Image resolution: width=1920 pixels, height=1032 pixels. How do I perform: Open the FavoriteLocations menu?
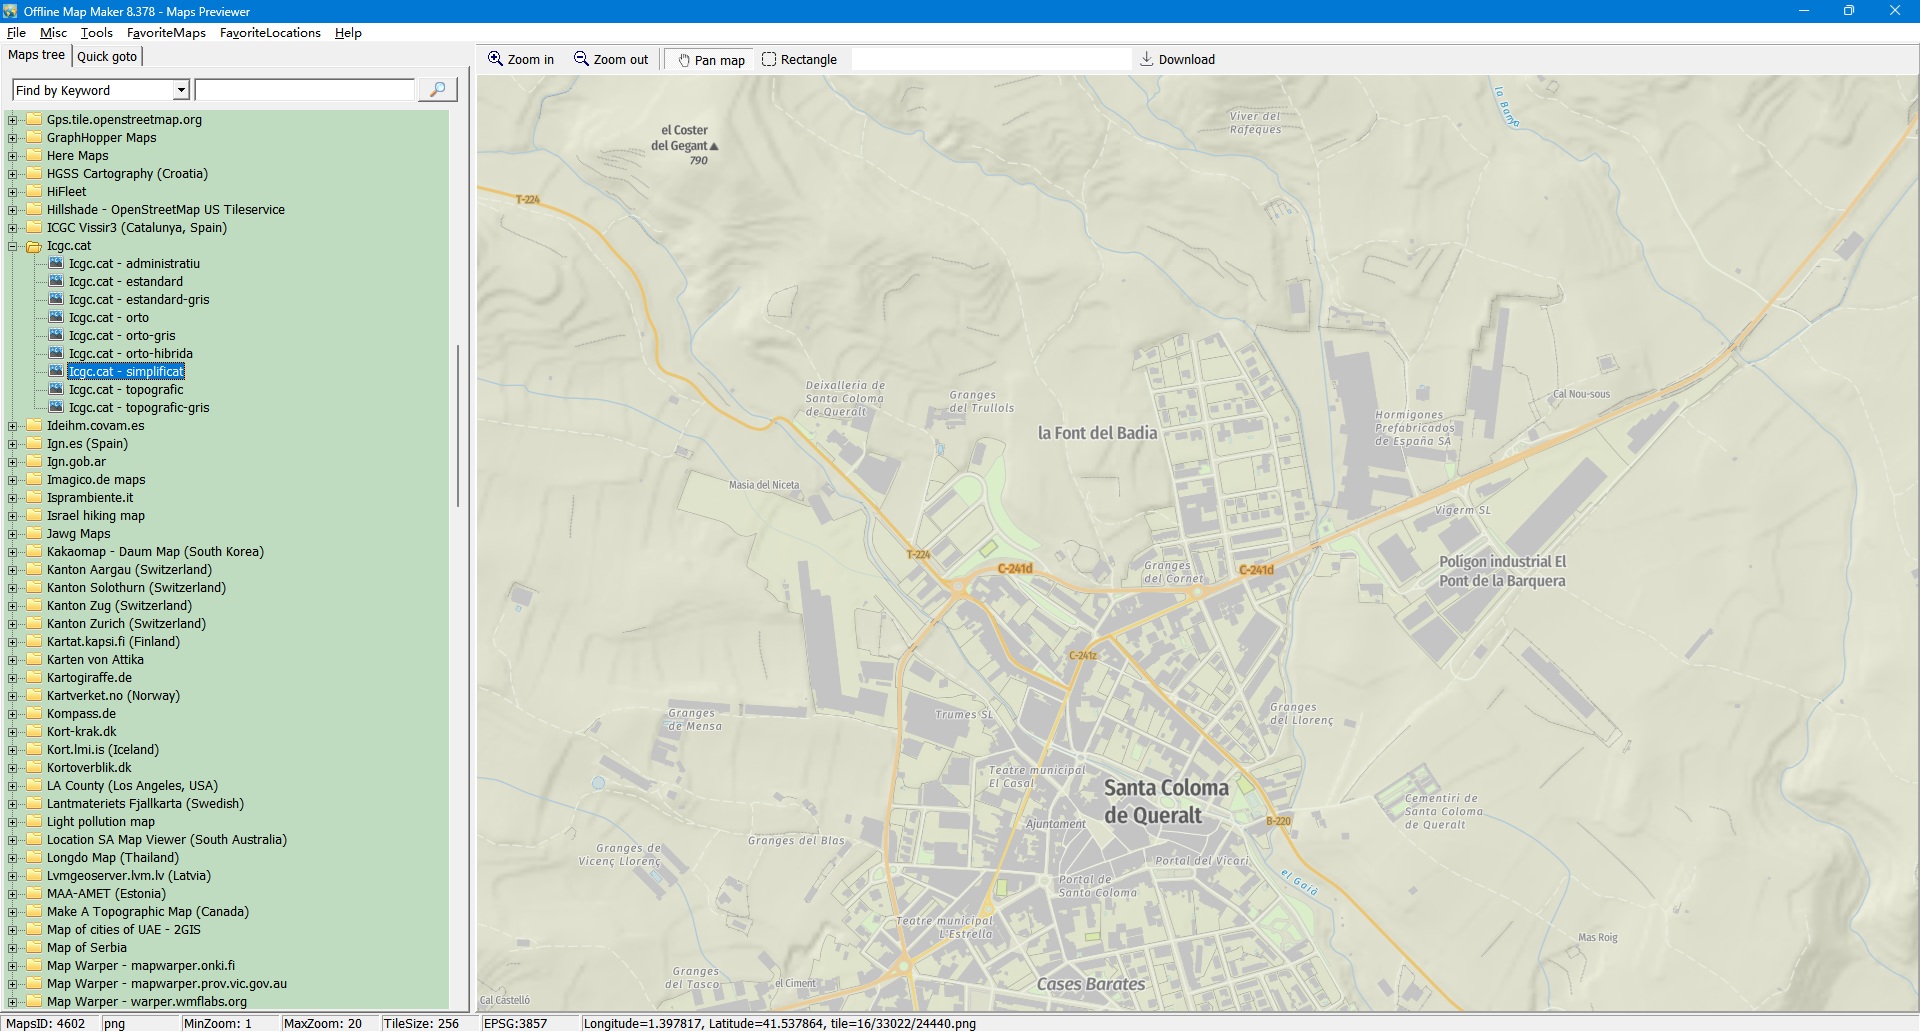(270, 33)
